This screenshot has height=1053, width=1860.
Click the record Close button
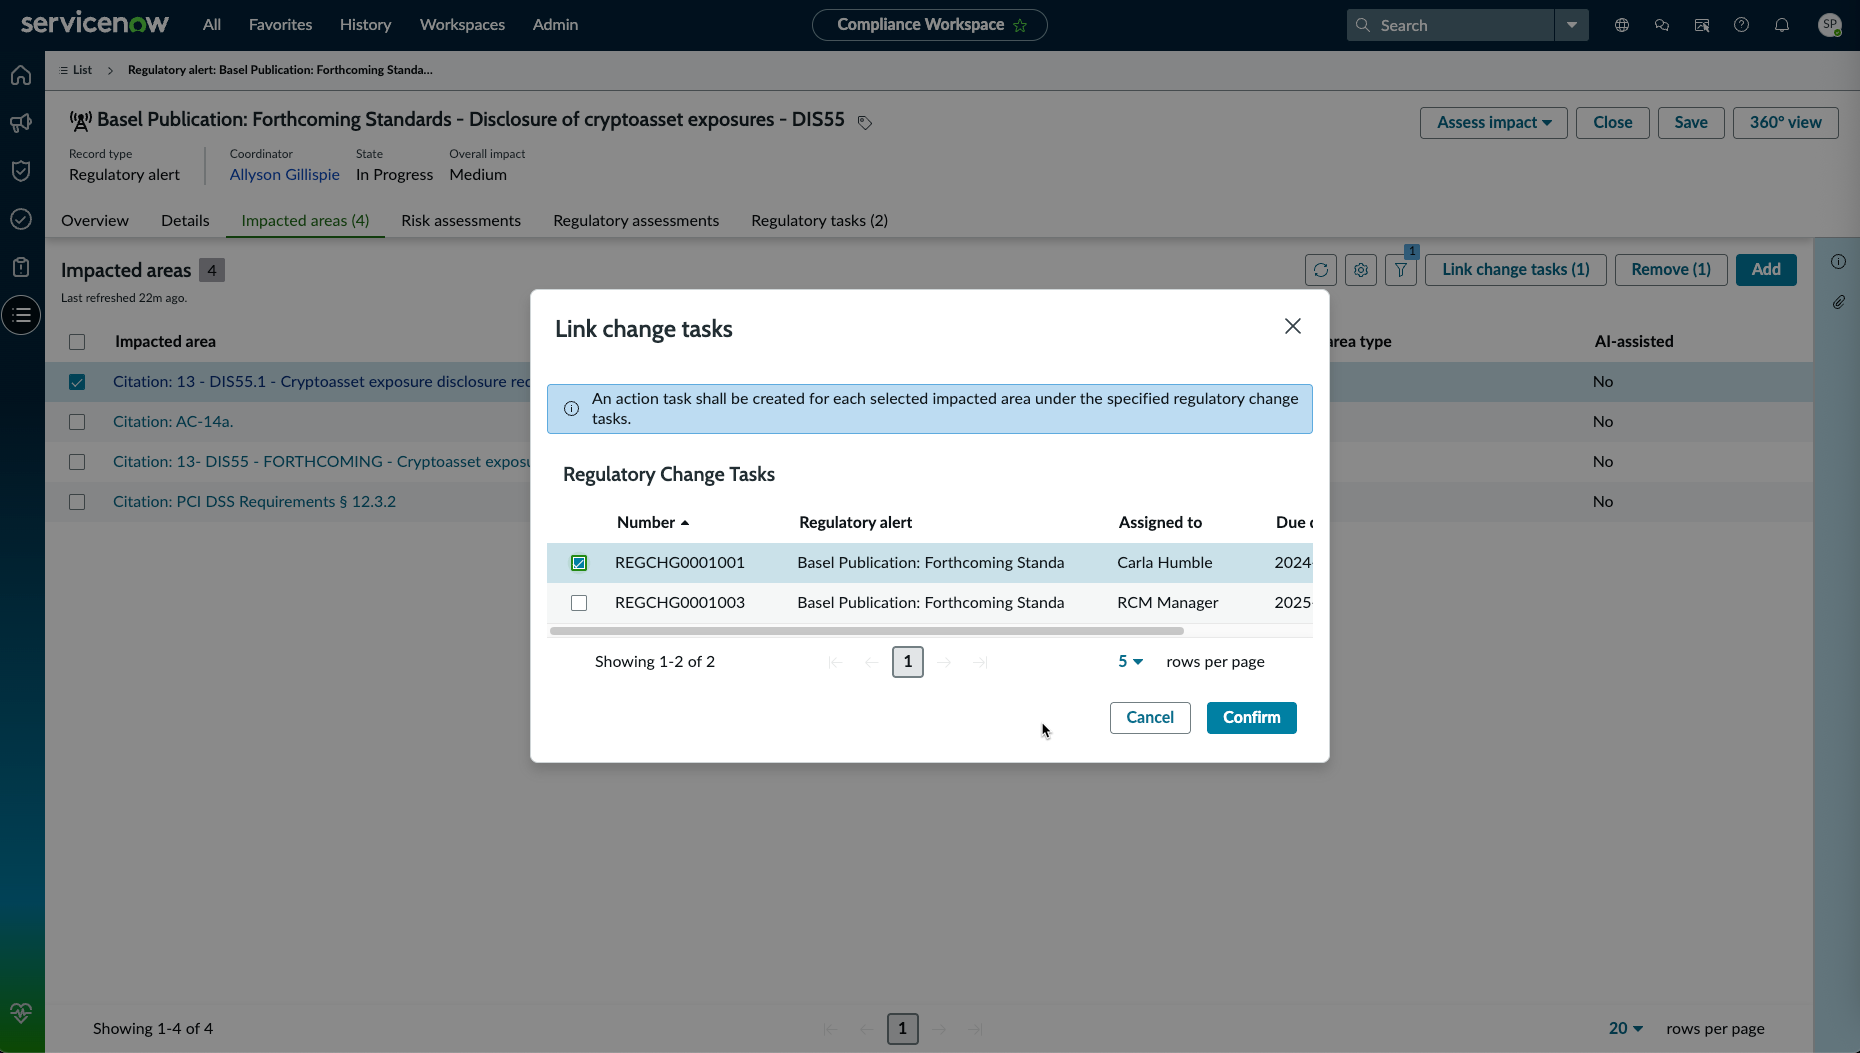click(x=1613, y=123)
